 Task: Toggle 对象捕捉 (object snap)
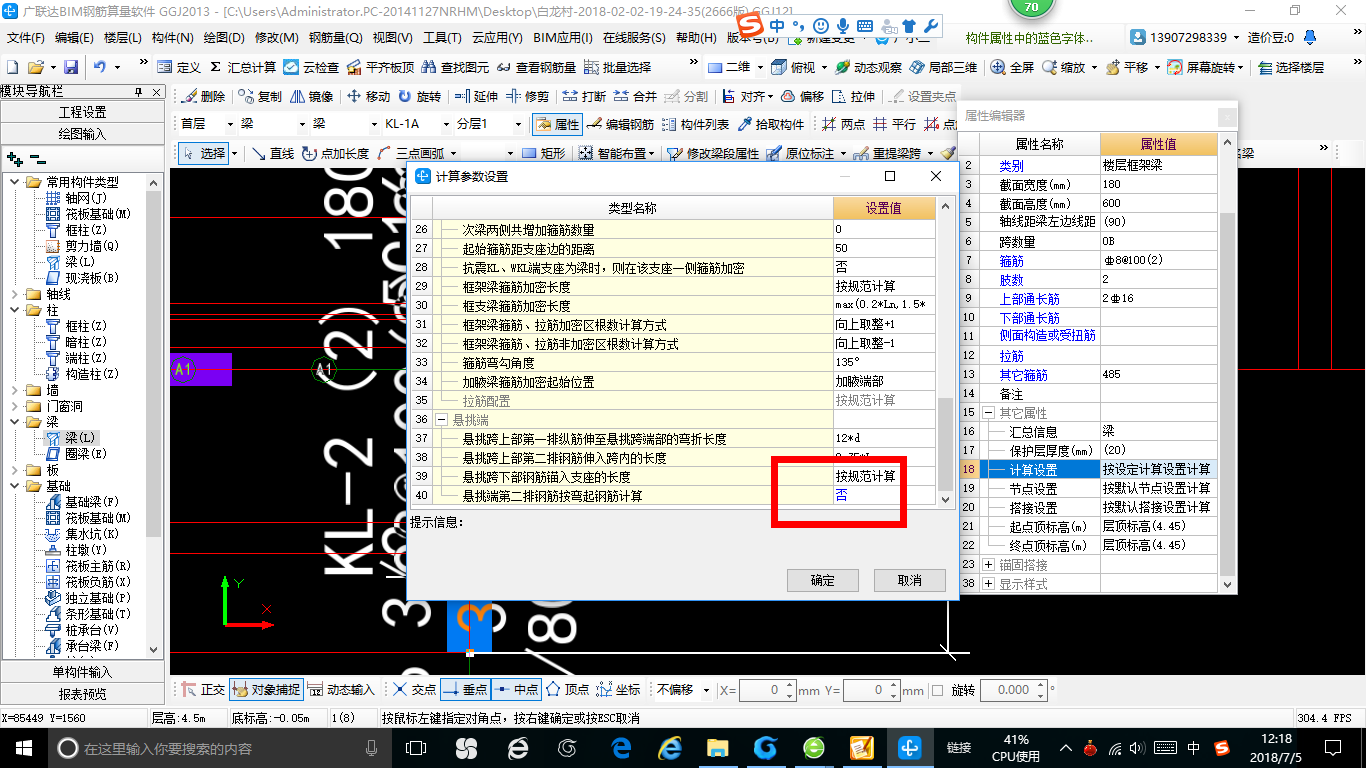[265, 690]
